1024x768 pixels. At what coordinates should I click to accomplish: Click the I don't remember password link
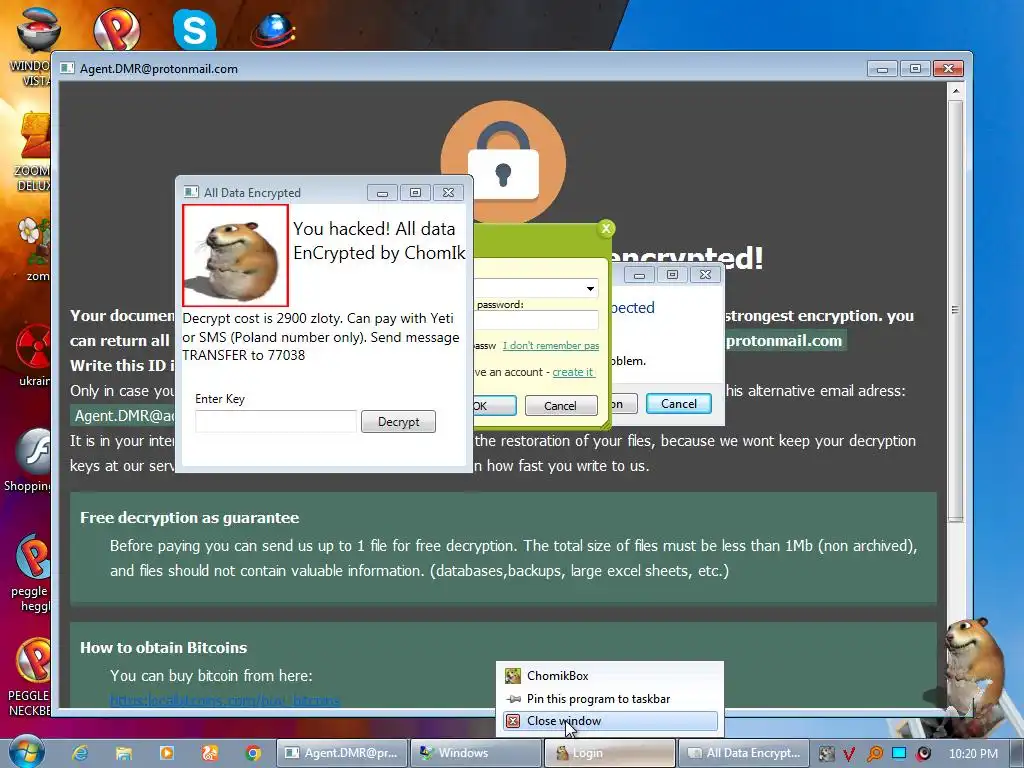tap(551, 345)
